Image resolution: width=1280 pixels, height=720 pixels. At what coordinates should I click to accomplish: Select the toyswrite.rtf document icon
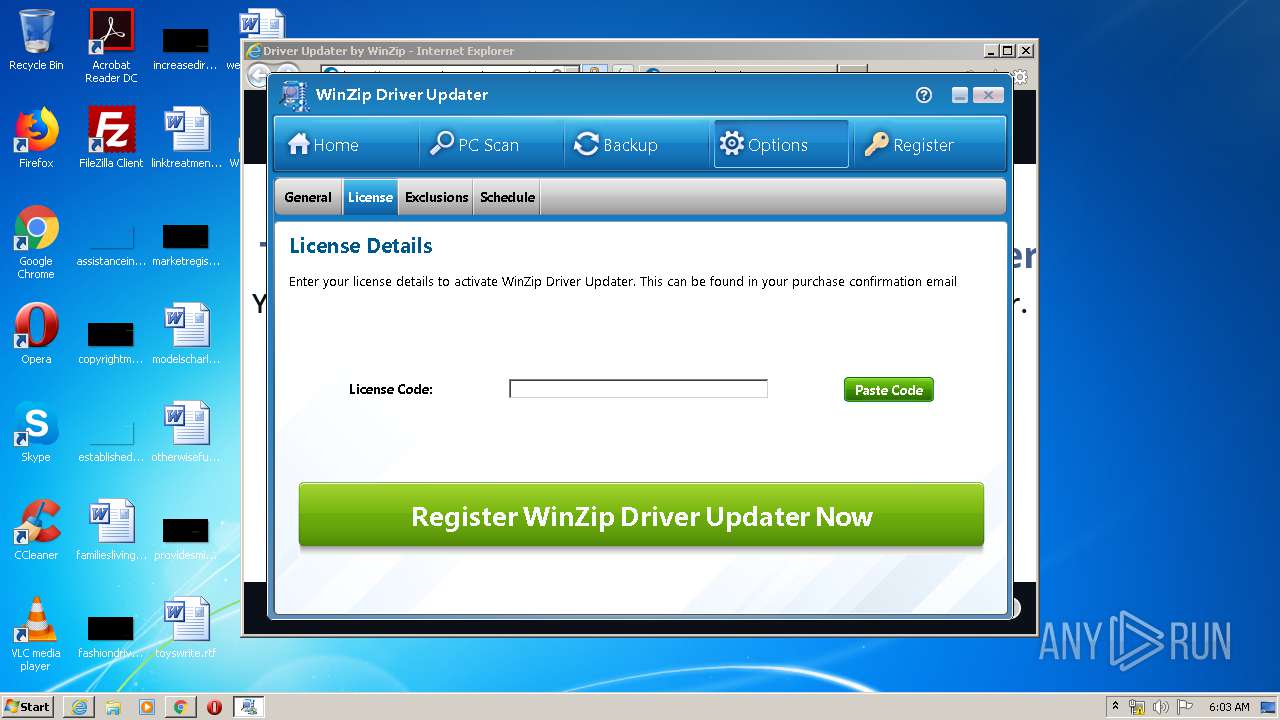tap(187, 628)
